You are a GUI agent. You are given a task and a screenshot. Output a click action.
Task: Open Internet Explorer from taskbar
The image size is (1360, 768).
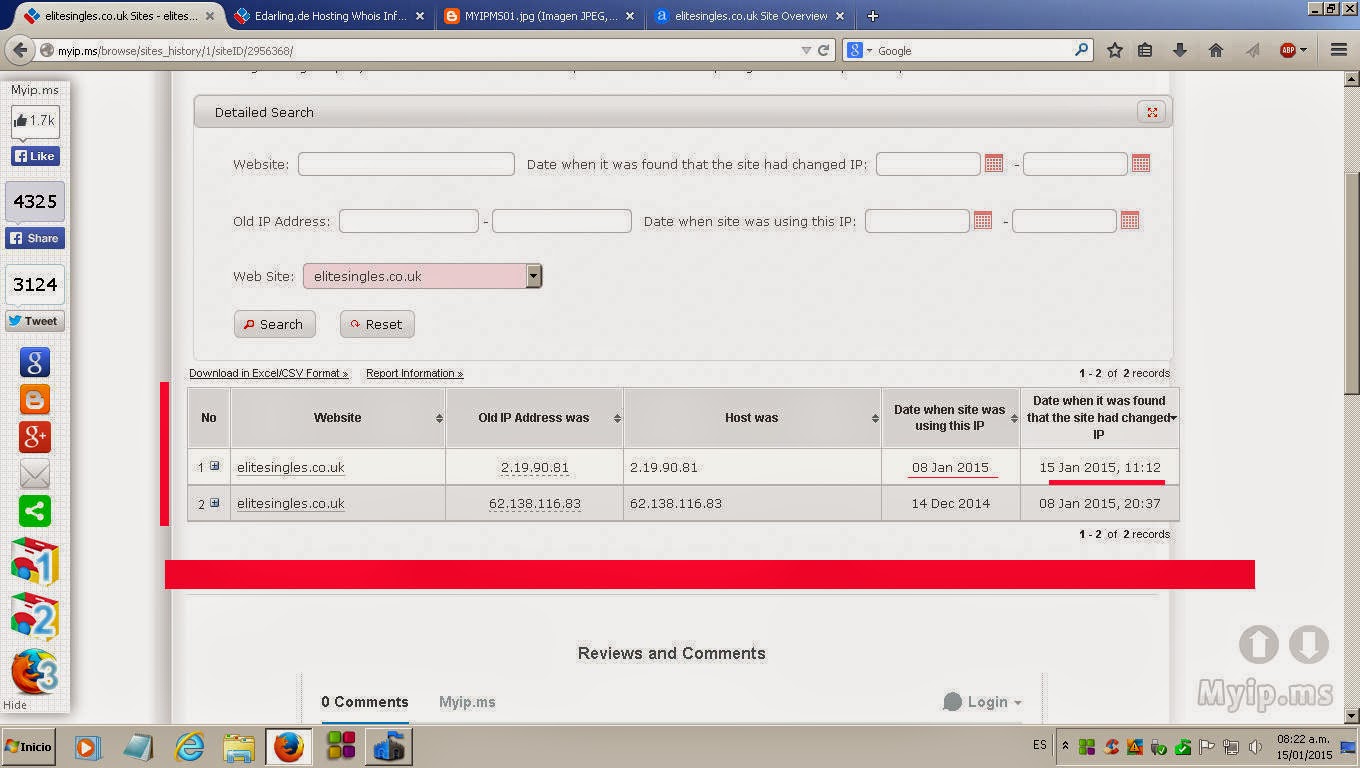pyautogui.click(x=189, y=747)
